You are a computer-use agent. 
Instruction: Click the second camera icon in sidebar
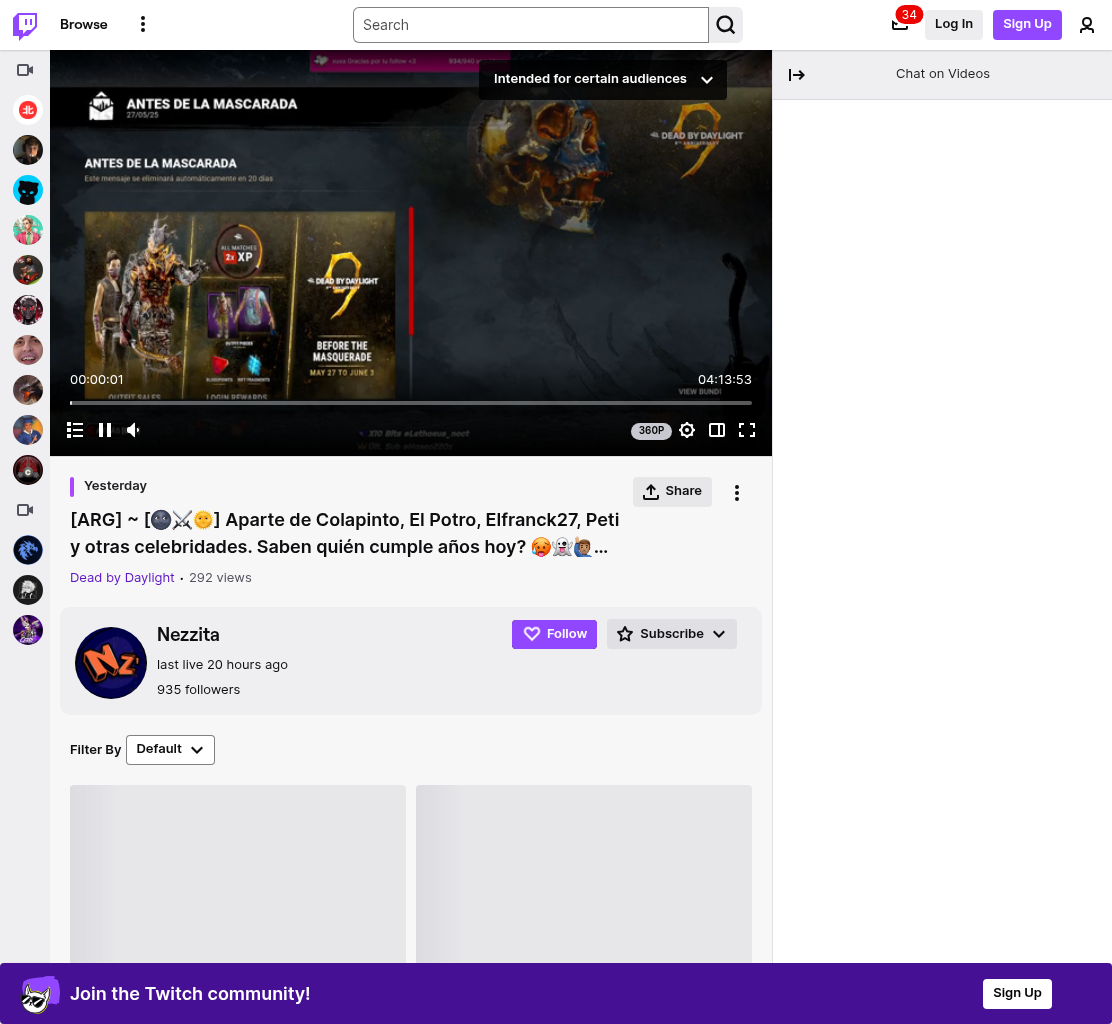(x=26, y=510)
